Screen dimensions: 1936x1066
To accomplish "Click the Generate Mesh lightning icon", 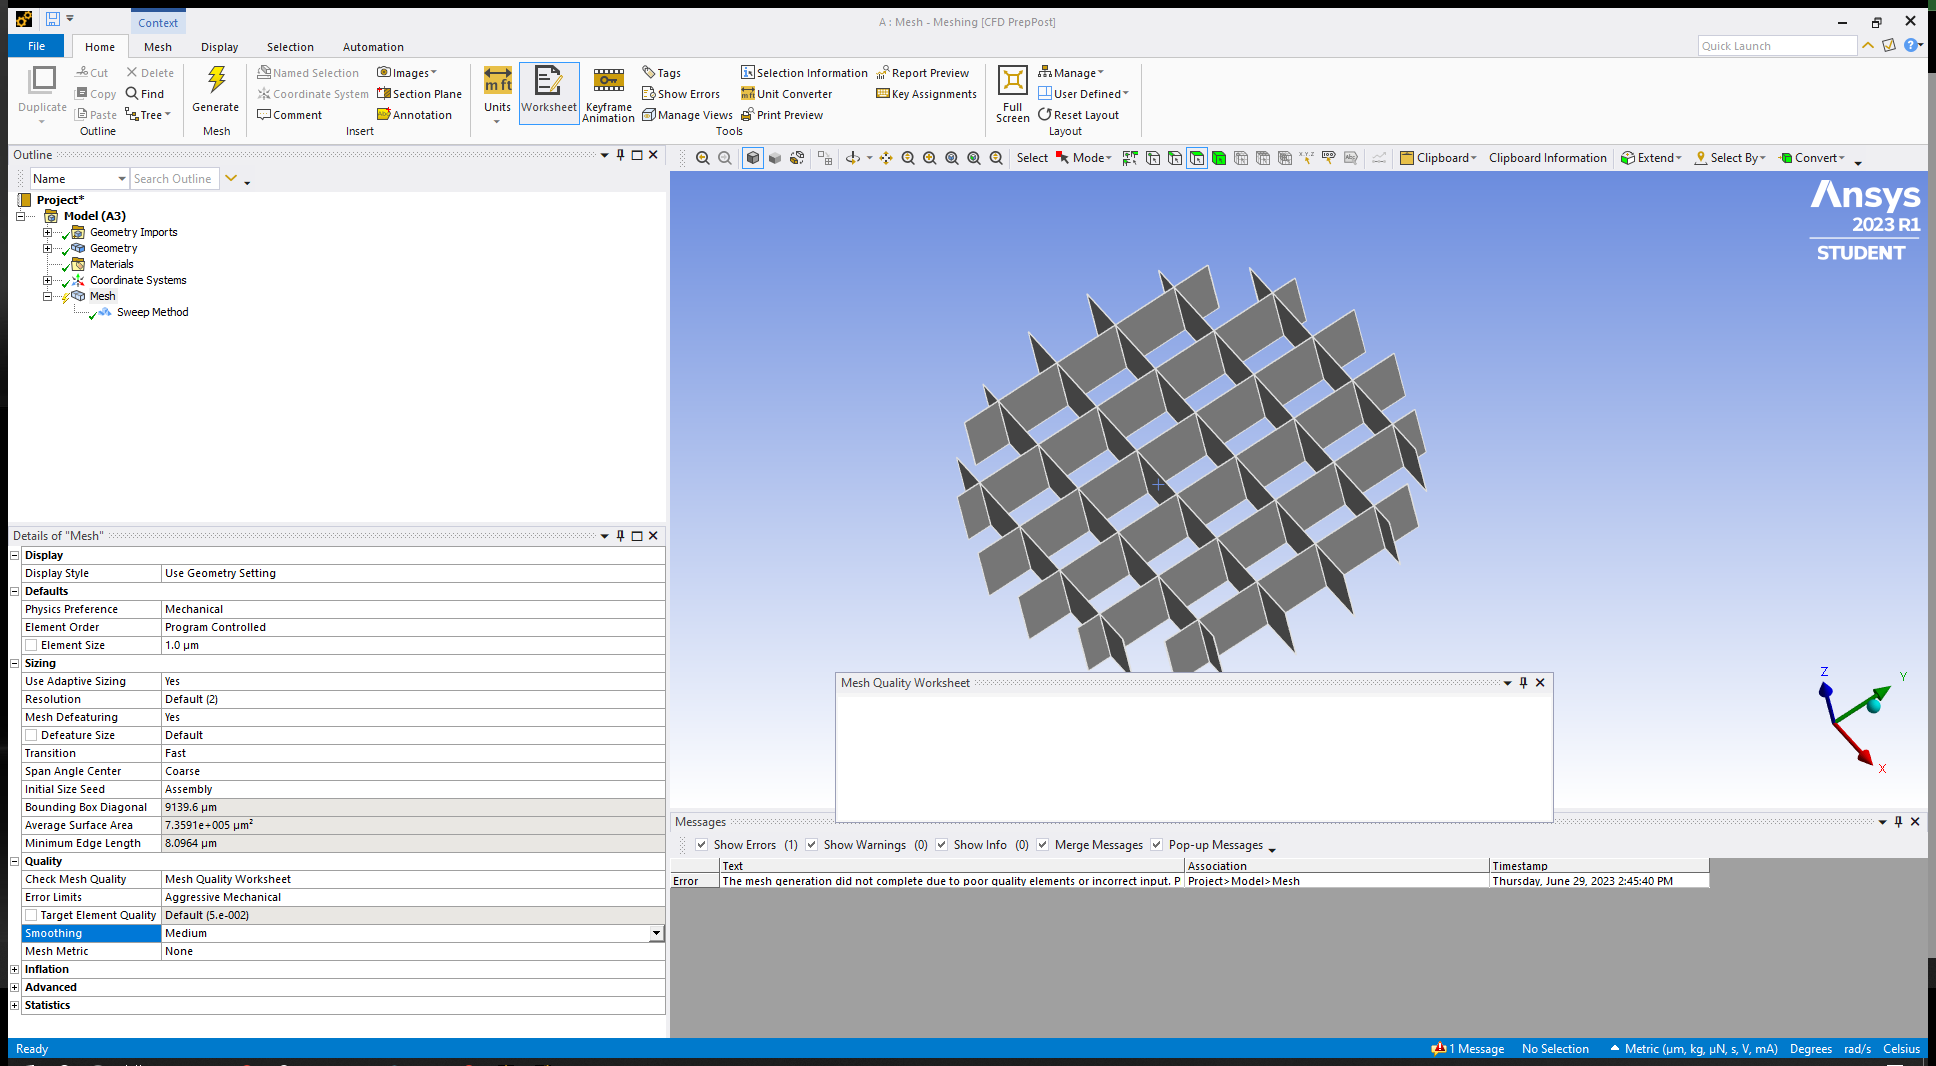I will pos(216,80).
